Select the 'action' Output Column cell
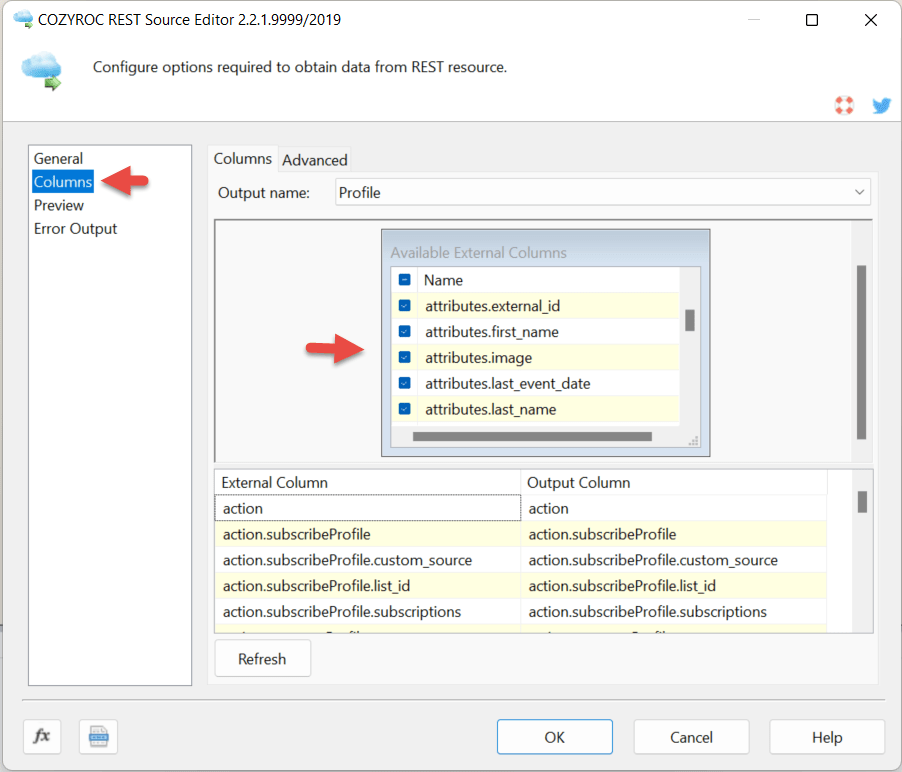The image size is (902, 772). 674,508
